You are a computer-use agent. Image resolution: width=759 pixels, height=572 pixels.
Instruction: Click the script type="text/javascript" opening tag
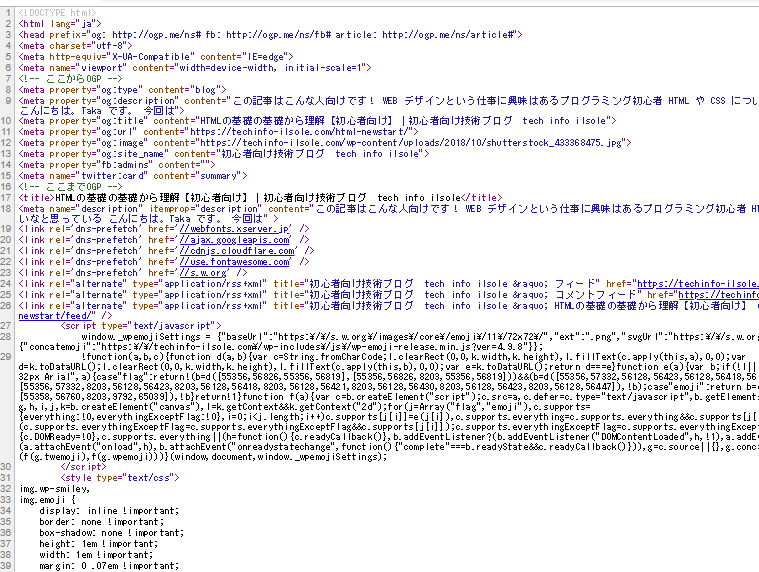[x=141, y=326]
